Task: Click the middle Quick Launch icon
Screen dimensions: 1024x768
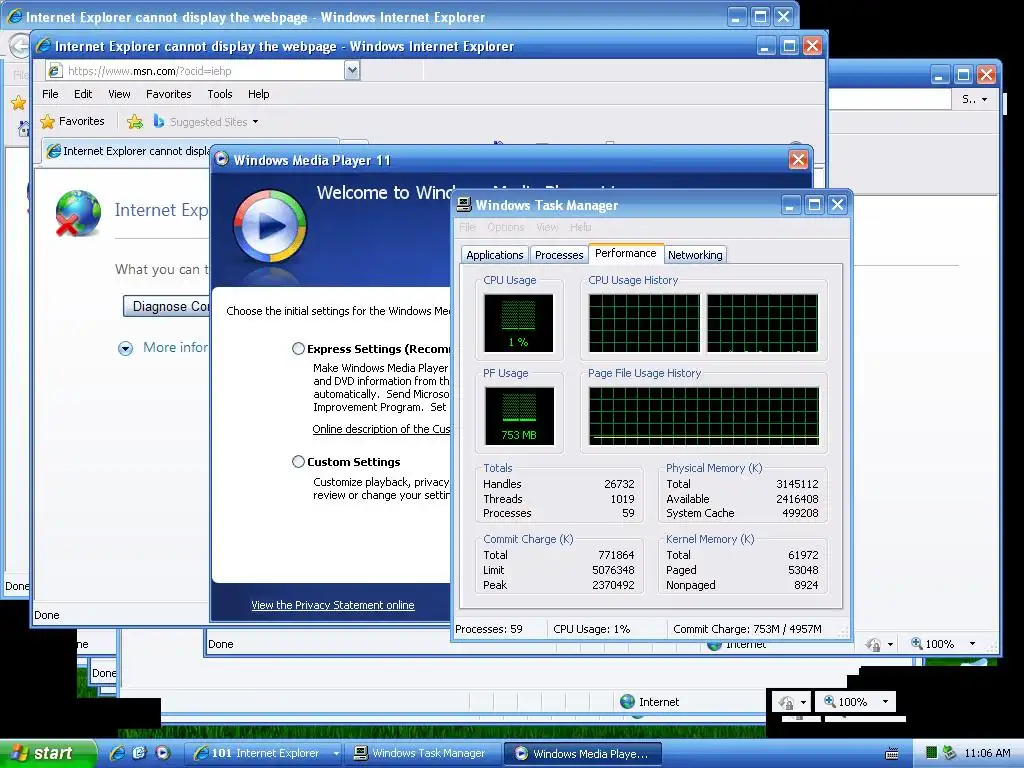Action: pos(140,753)
